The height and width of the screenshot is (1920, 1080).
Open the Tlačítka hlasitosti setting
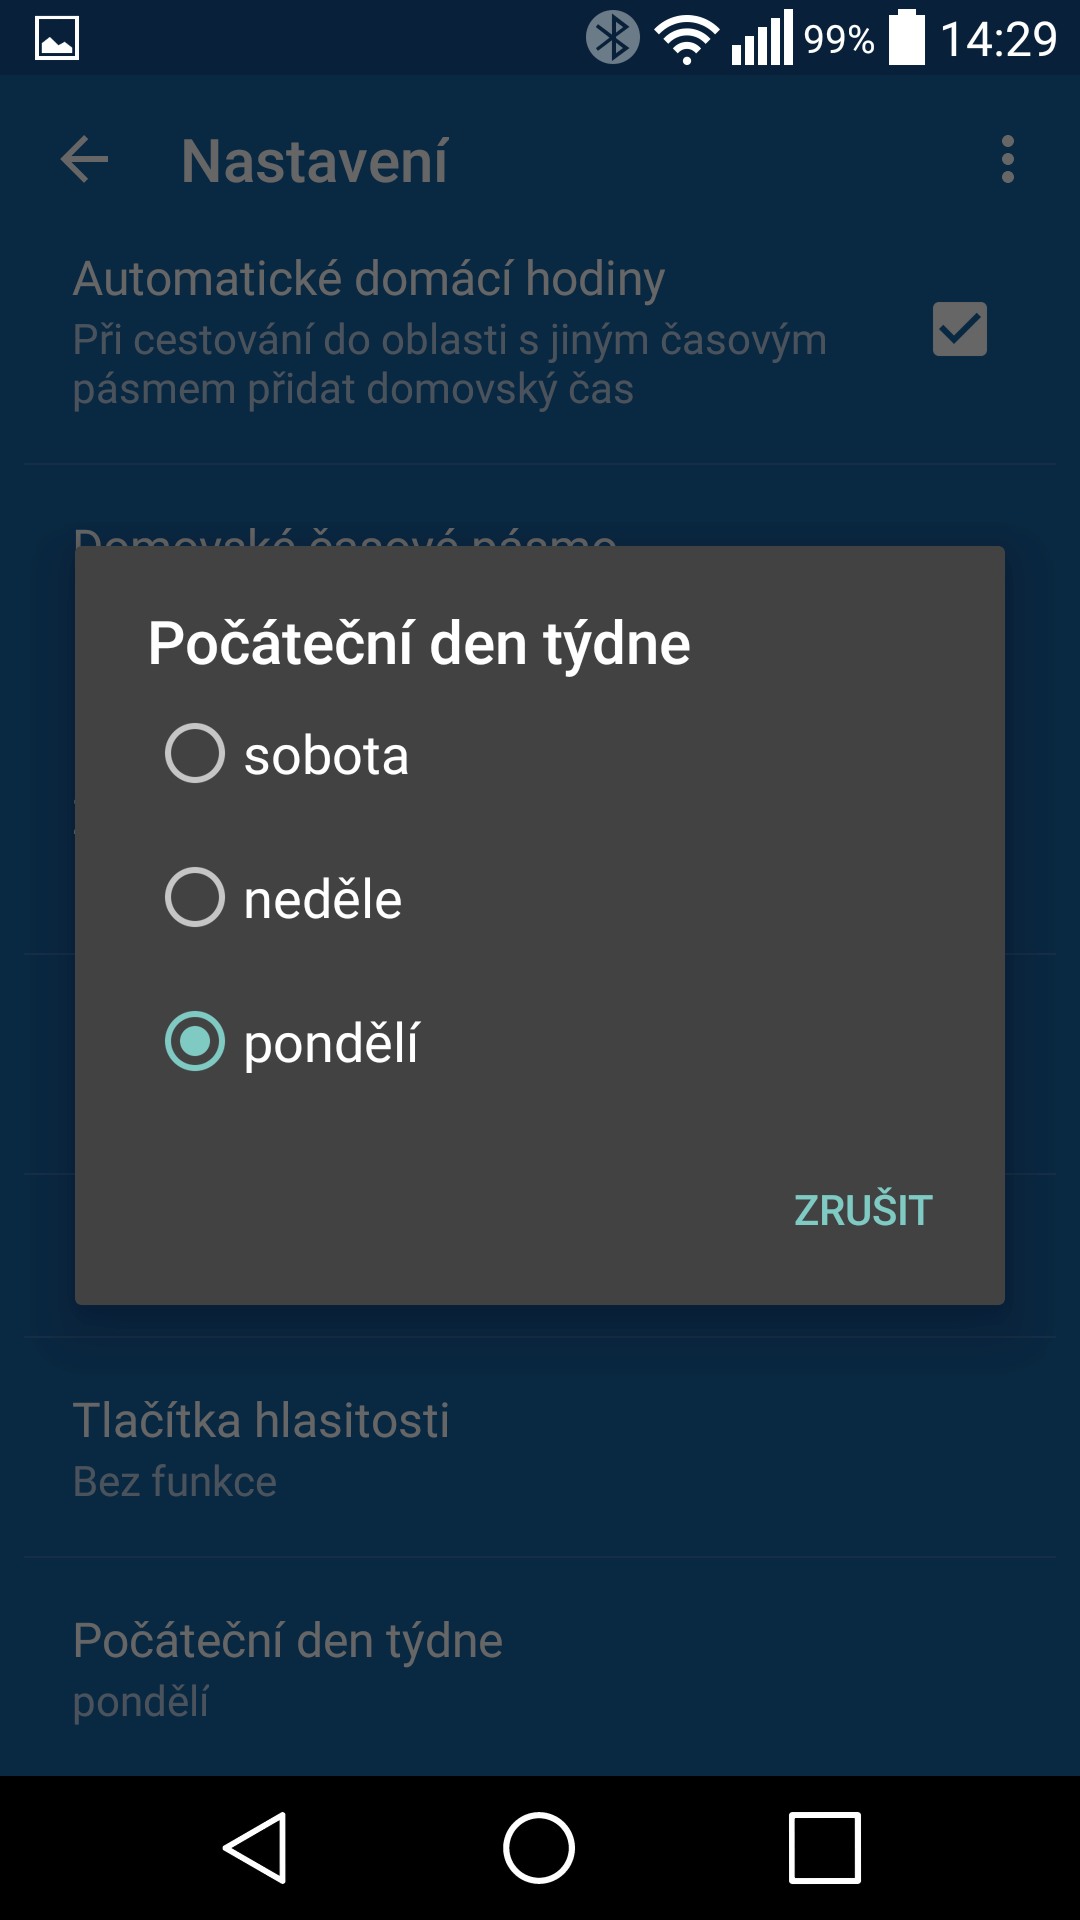(540, 1447)
